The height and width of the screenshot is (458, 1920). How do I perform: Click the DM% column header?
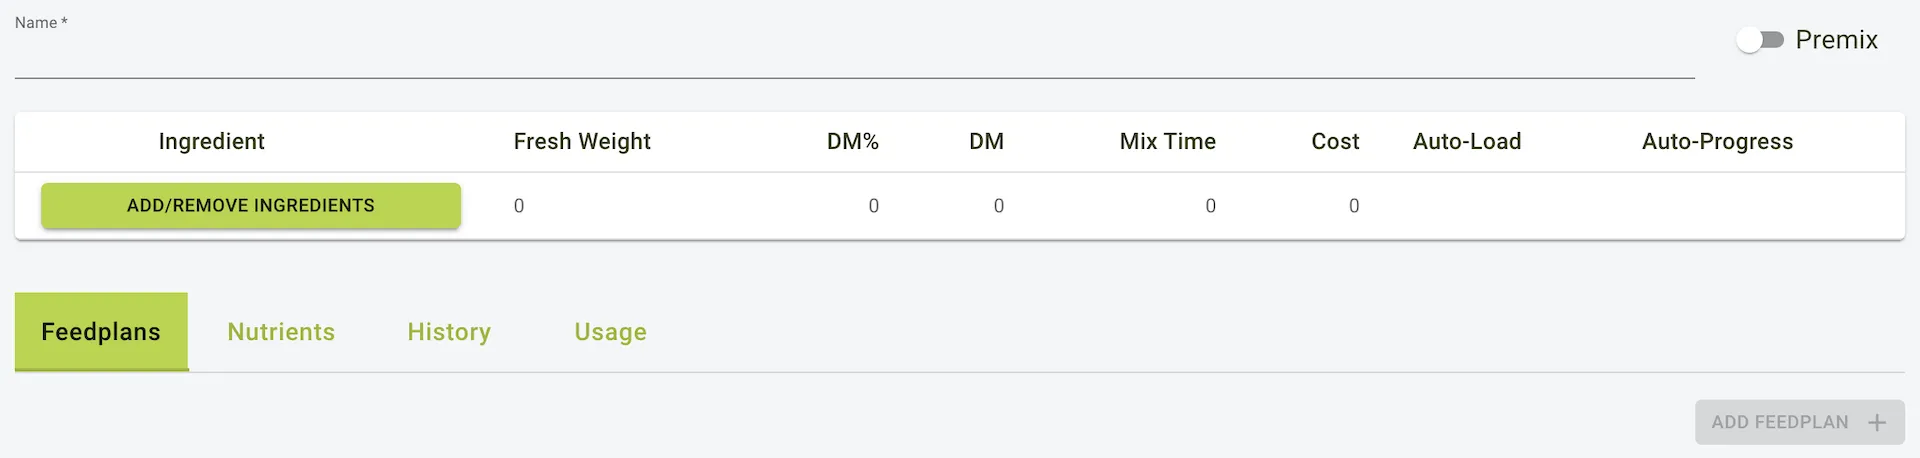[852, 142]
